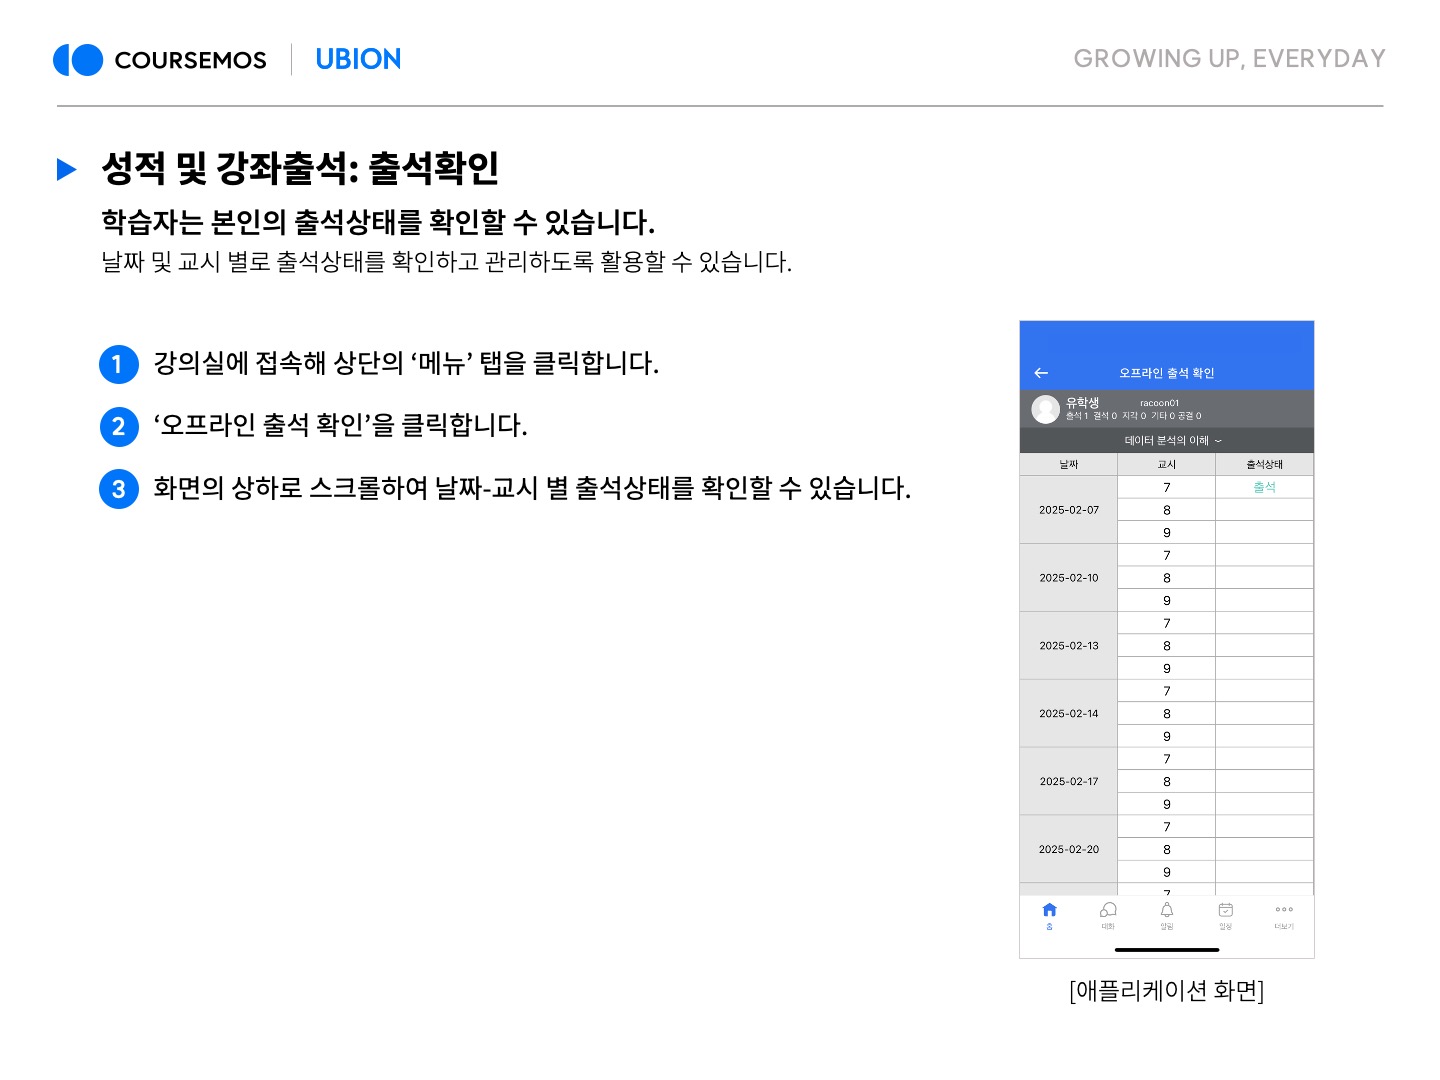Click the UBION logo text
This screenshot has width=1440, height=1080.
tap(358, 60)
